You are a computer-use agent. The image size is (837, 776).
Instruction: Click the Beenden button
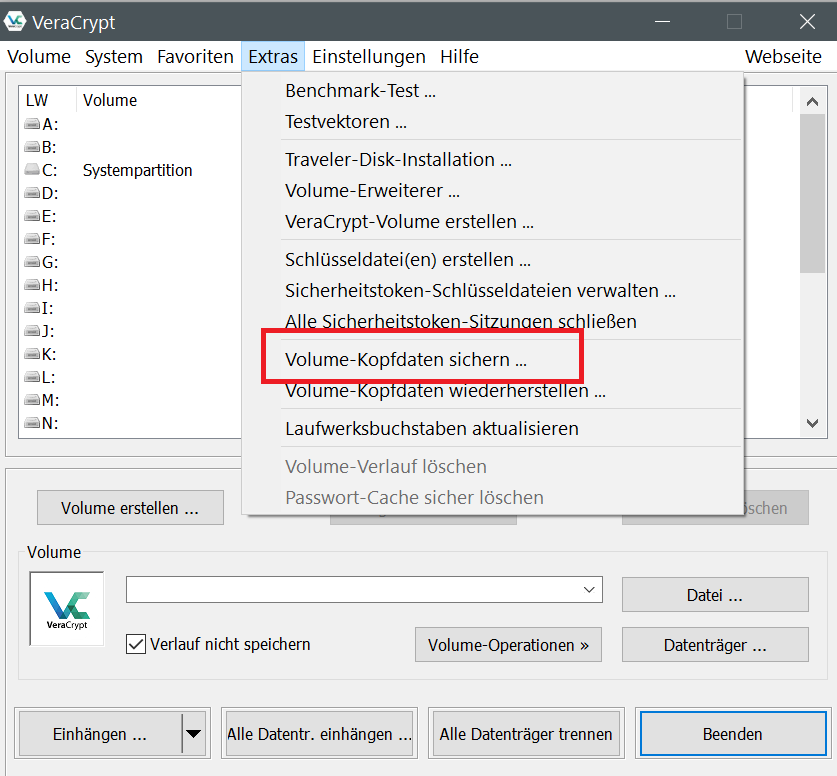pyautogui.click(x=732, y=734)
